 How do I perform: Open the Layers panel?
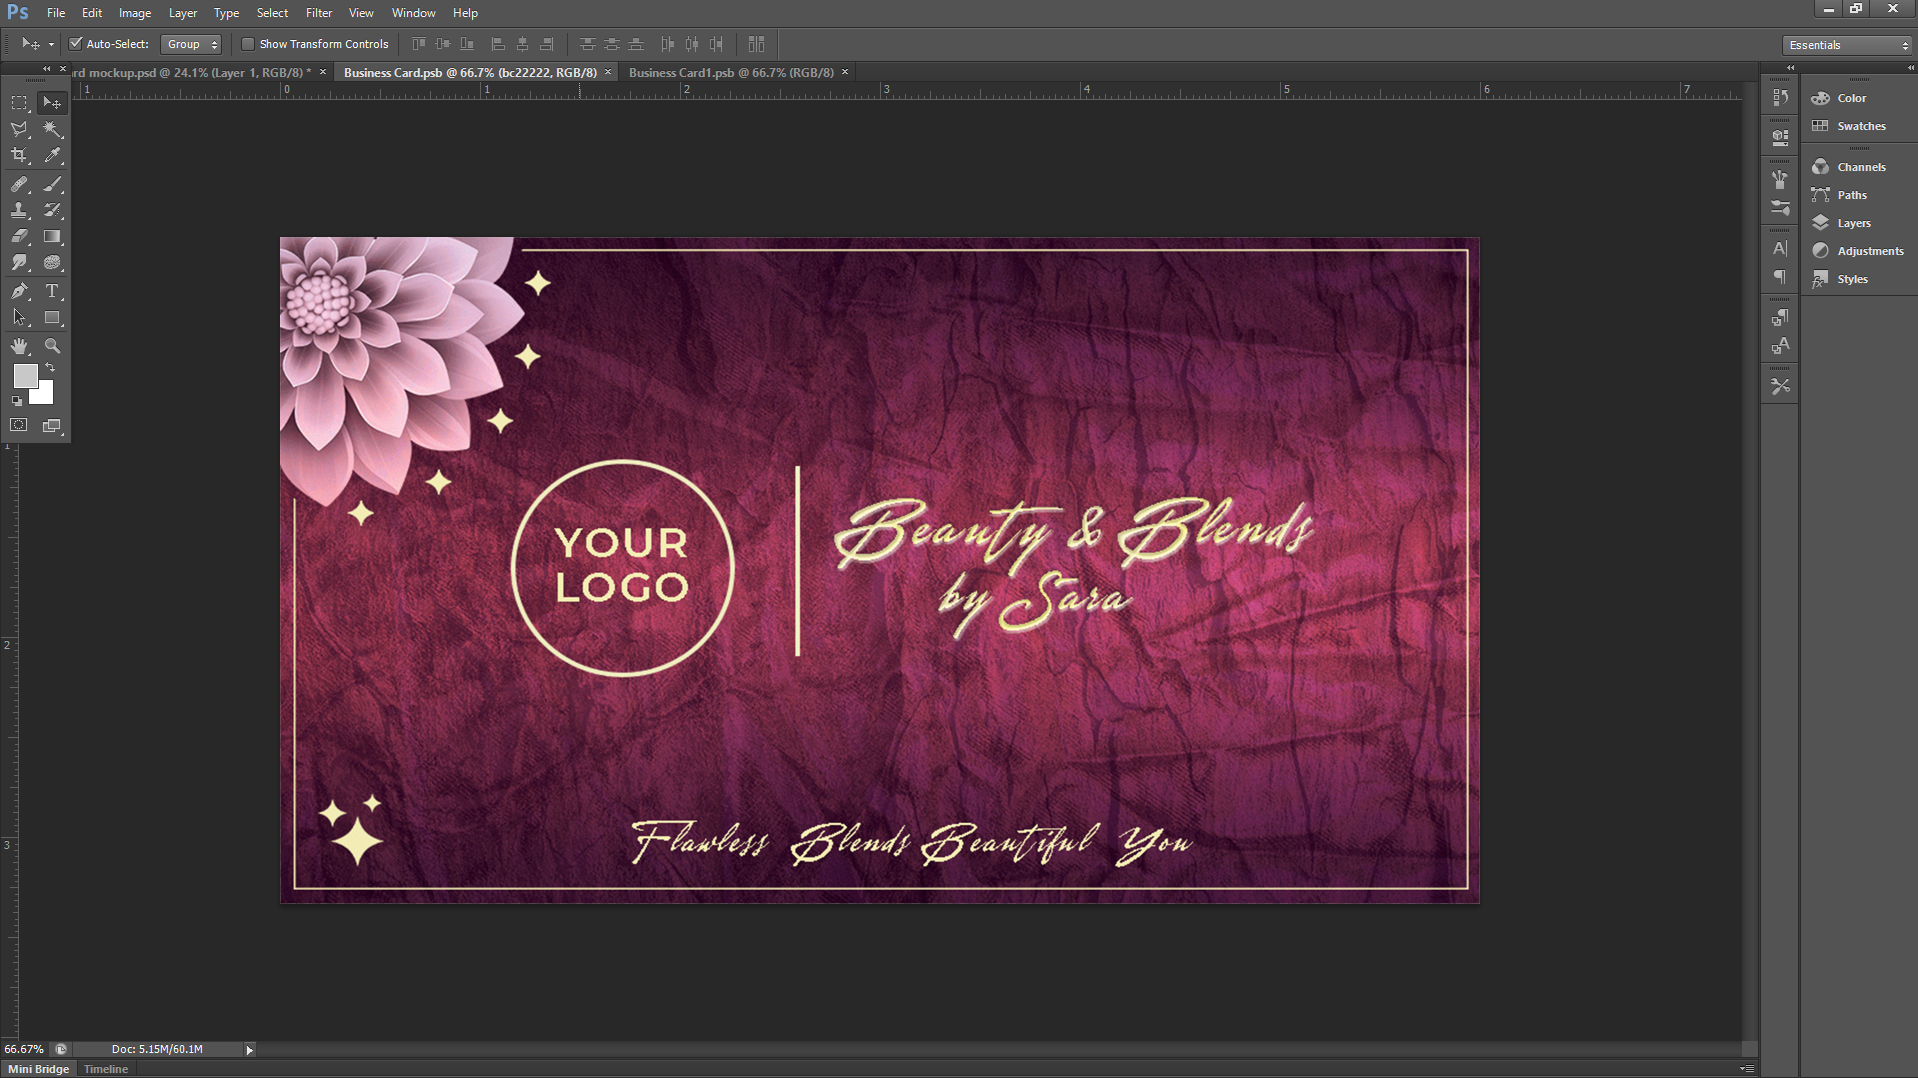pyautogui.click(x=1853, y=223)
